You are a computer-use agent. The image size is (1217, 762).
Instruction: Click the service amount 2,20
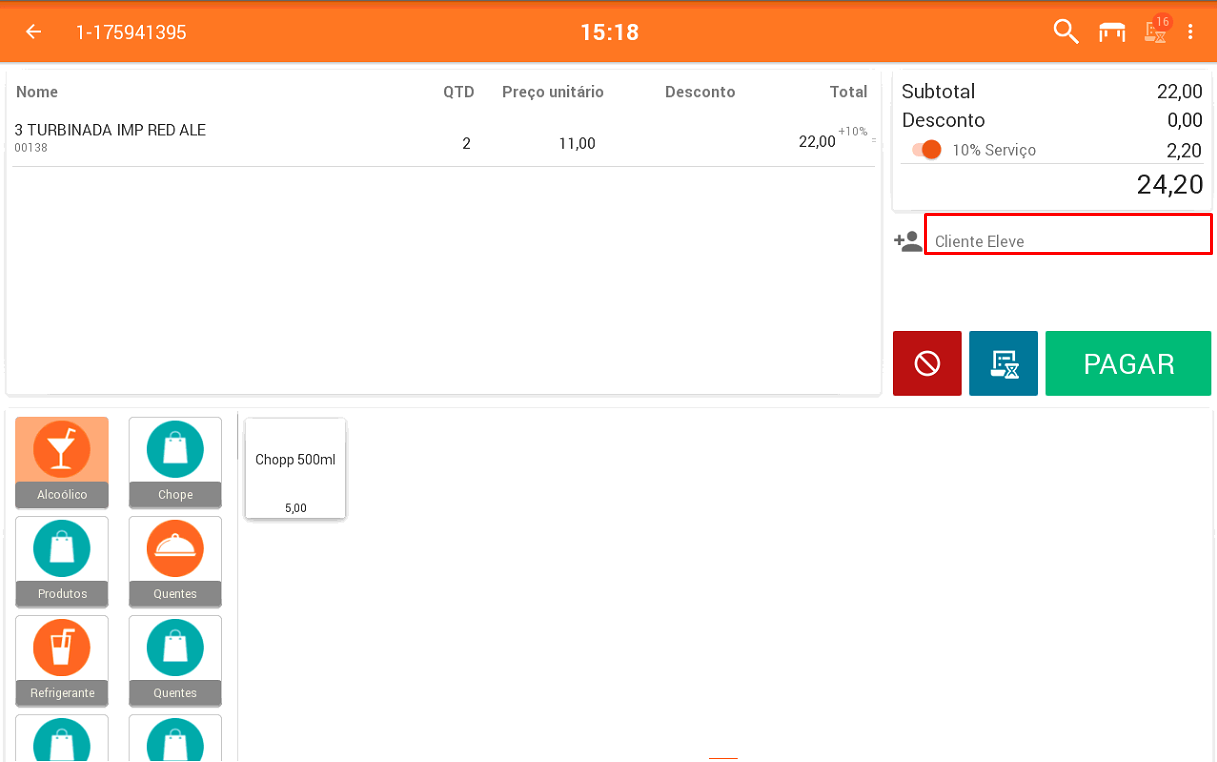coord(1184,151)
